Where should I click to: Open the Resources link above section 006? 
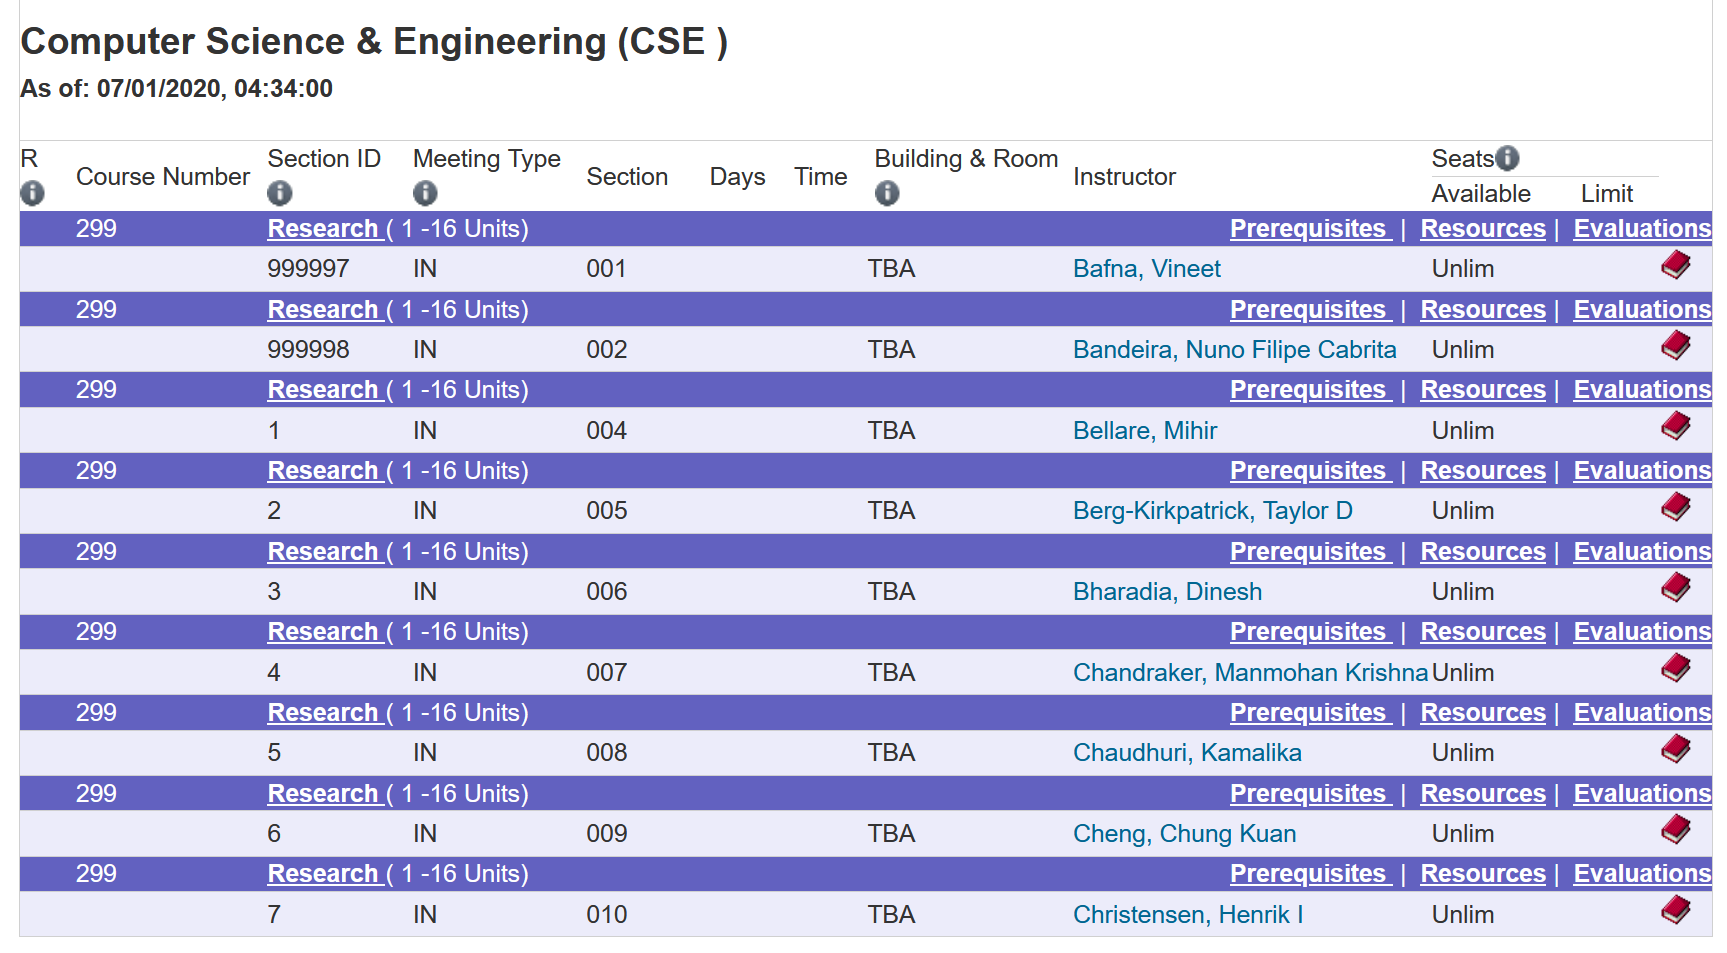click(x=1483, y=552)
